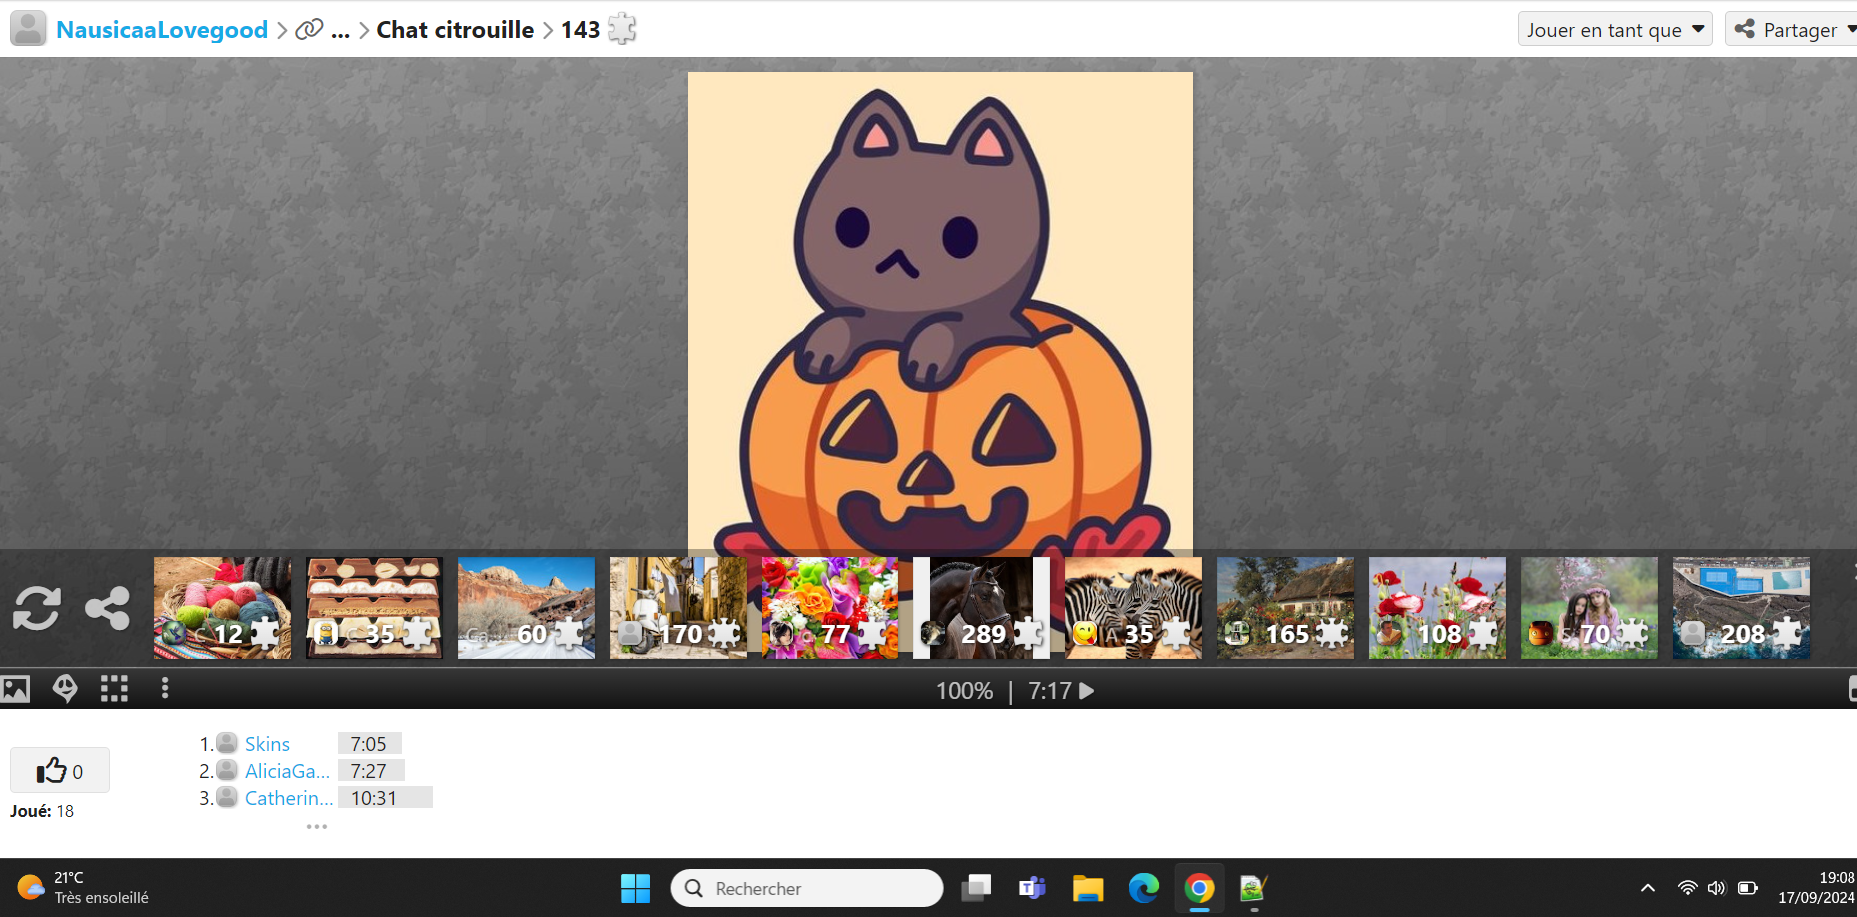The image size is (1857, 917).
Task: Open the scooter alley 170-piece puzzle
Action: 679,608
